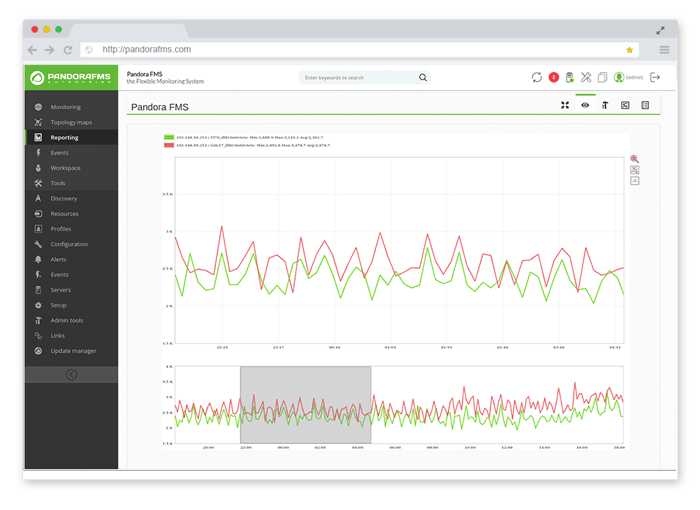Click the search magnifier icon
This screenshot has width=700, height=510.
[x=423, y=78]
